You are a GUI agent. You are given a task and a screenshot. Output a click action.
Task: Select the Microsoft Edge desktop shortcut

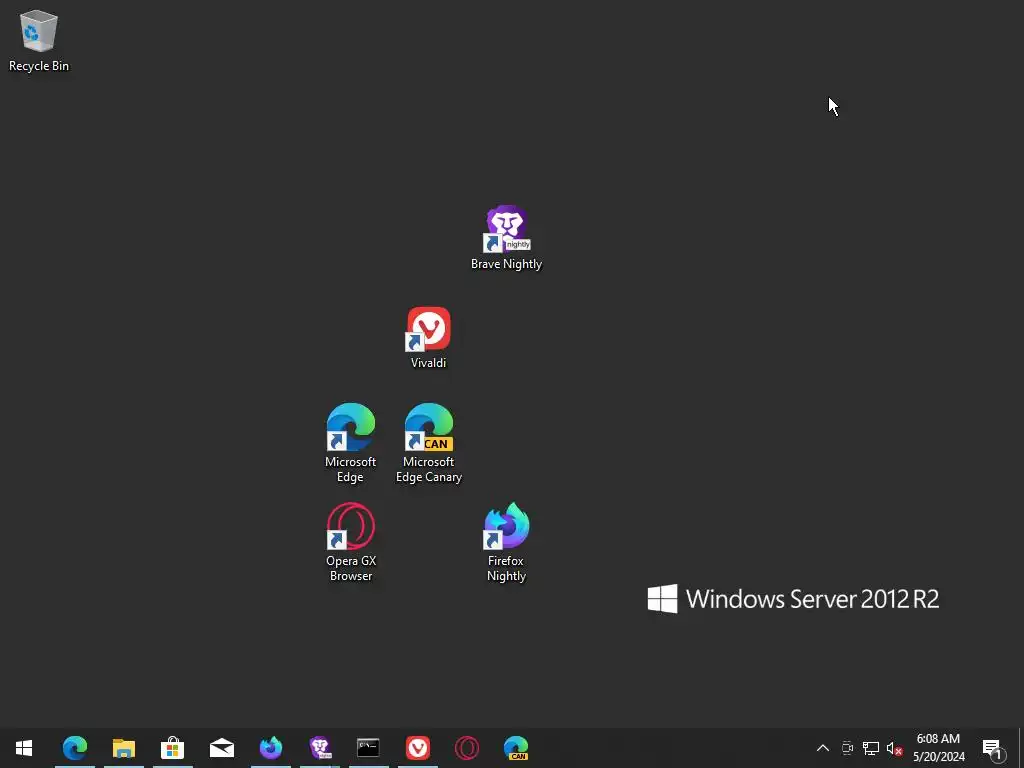[351, 443]
